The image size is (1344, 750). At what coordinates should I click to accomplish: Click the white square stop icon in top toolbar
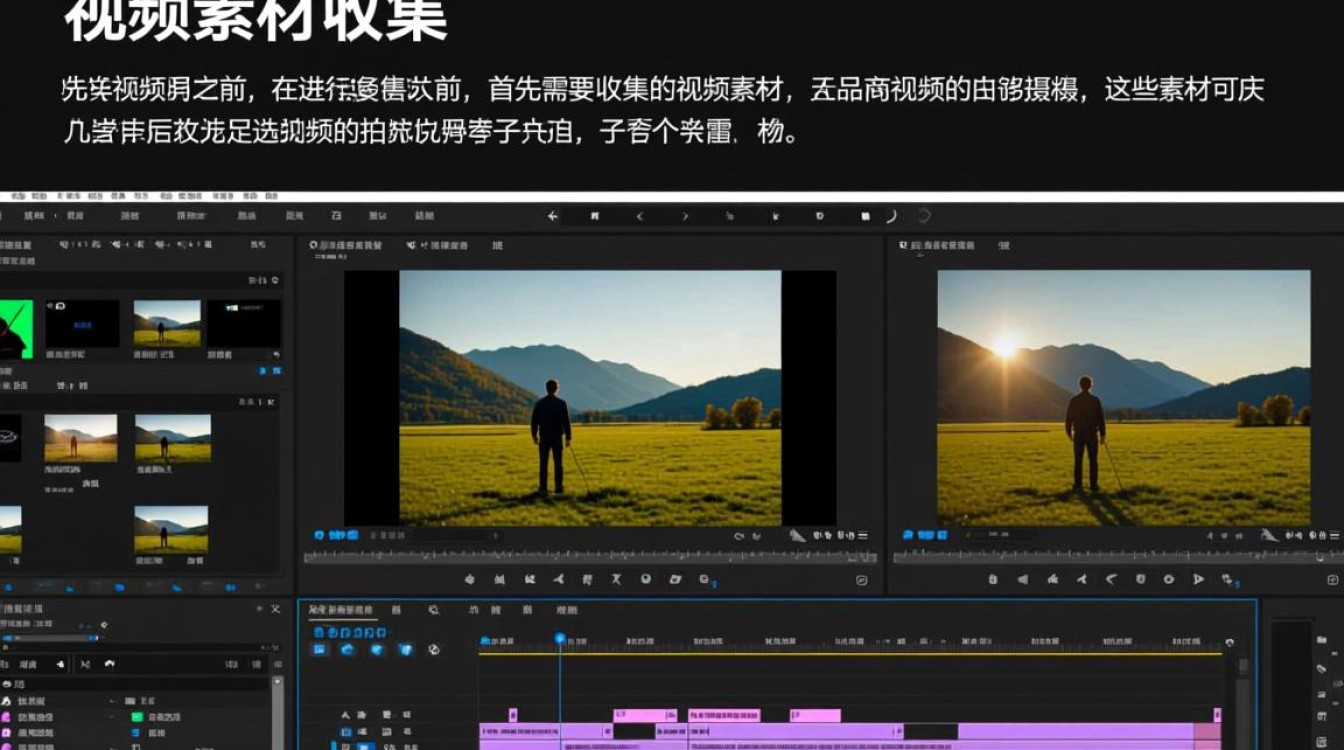pyautogui.click(x=866, y=216)
